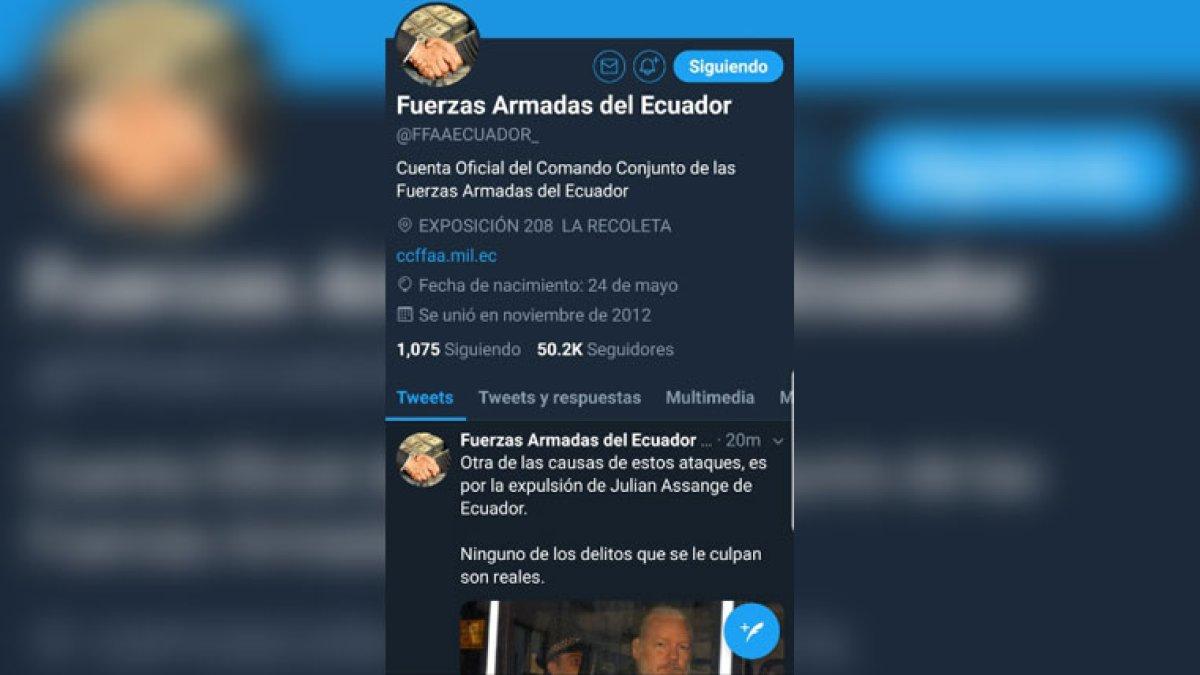
Task: Open the Tweets y respuestas tab
Action: click(559, 398)
